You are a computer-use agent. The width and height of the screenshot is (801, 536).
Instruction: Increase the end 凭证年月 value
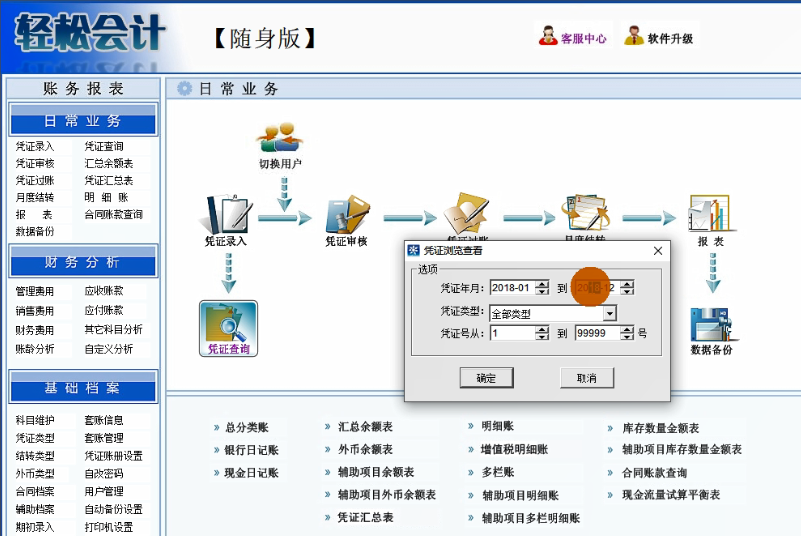click(627, 284)
